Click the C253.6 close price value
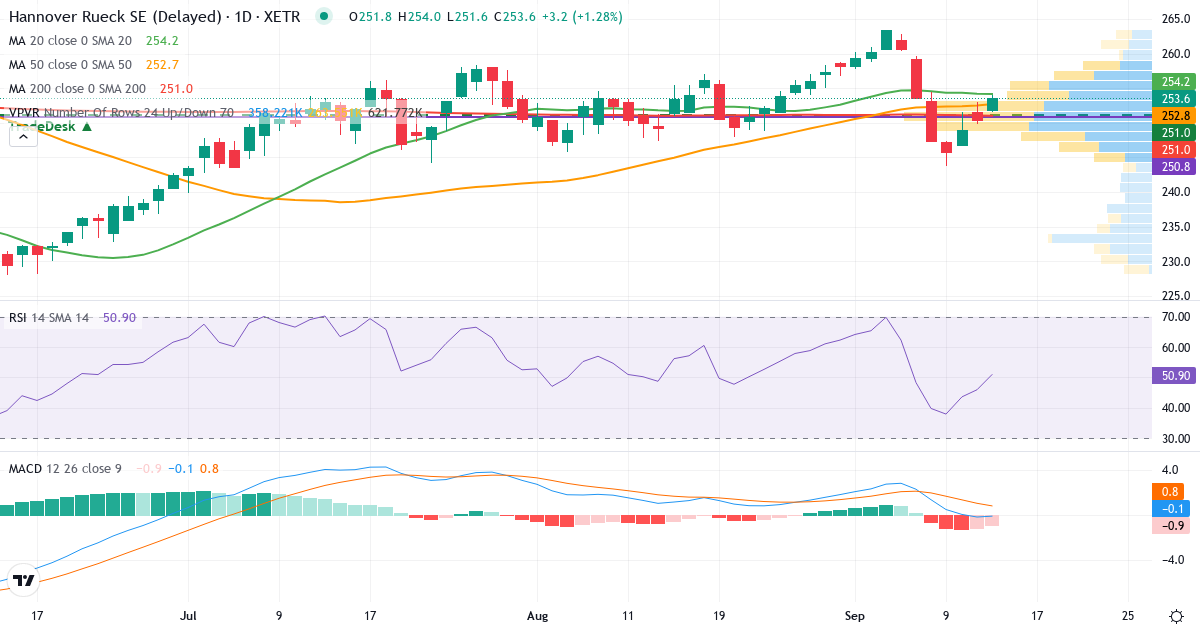Viewport: 1200px width, 630px height. click(x=513, y=17)
